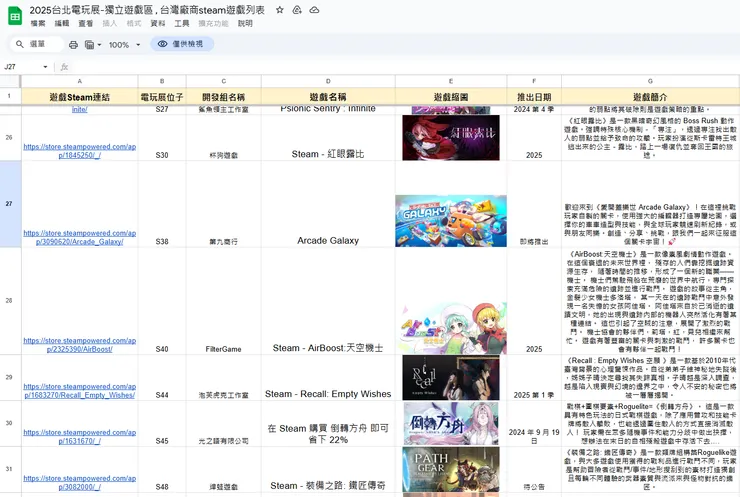The image size is (740, 497).
Task: Select row 30 header
Action: (x=9, y=423)
